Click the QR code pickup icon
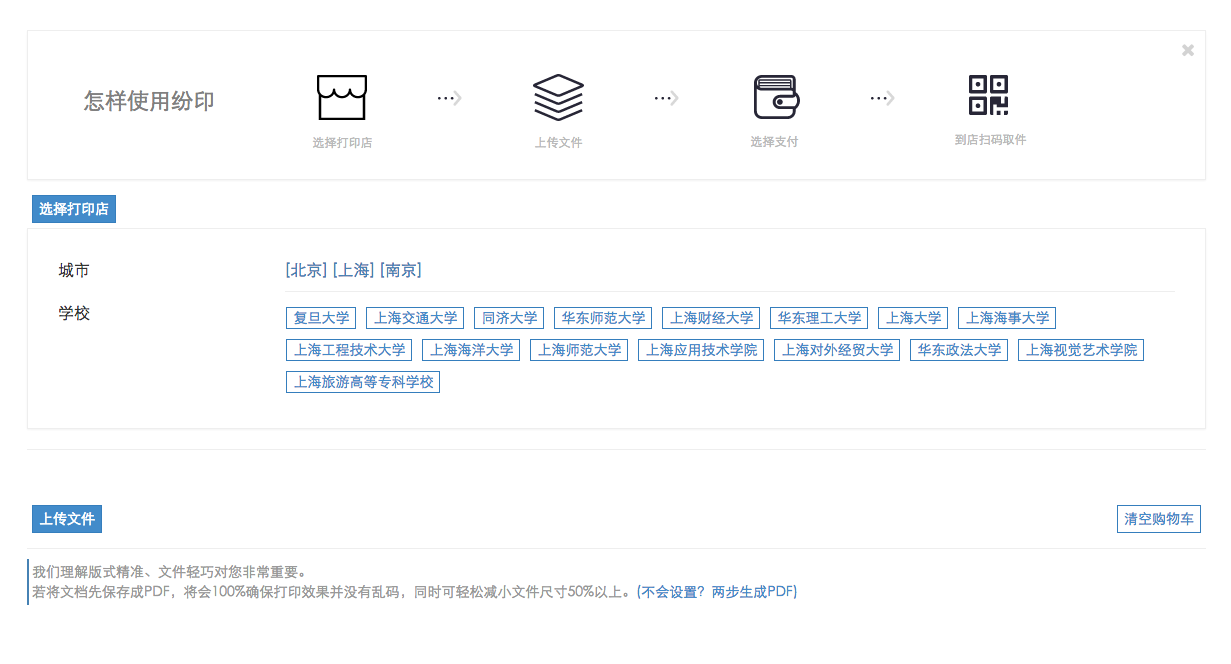The width and height of the screenshot is (1231, 664). [989, 96]
